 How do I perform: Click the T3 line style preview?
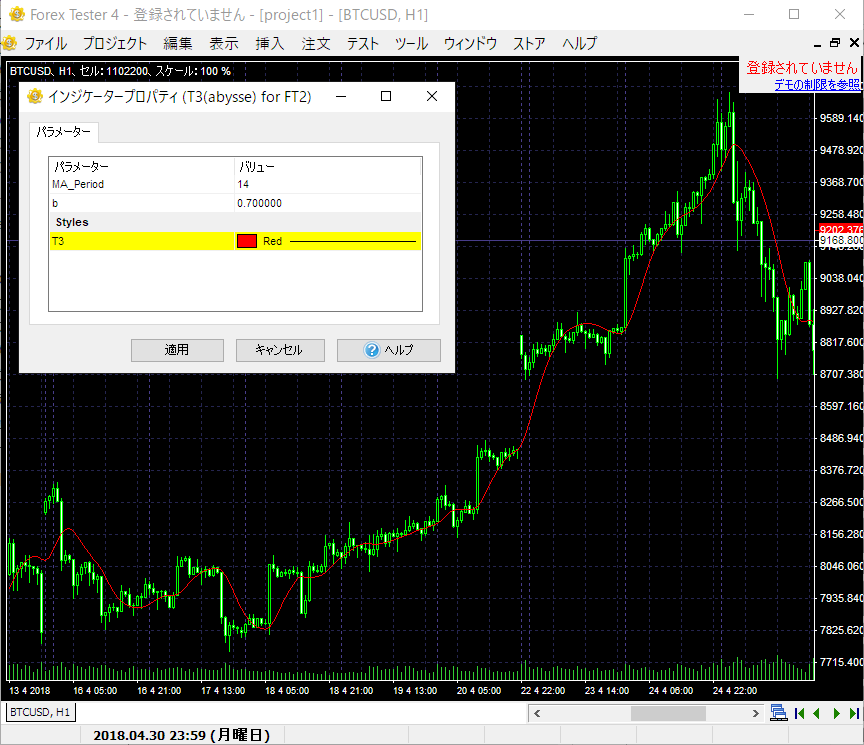353,241
